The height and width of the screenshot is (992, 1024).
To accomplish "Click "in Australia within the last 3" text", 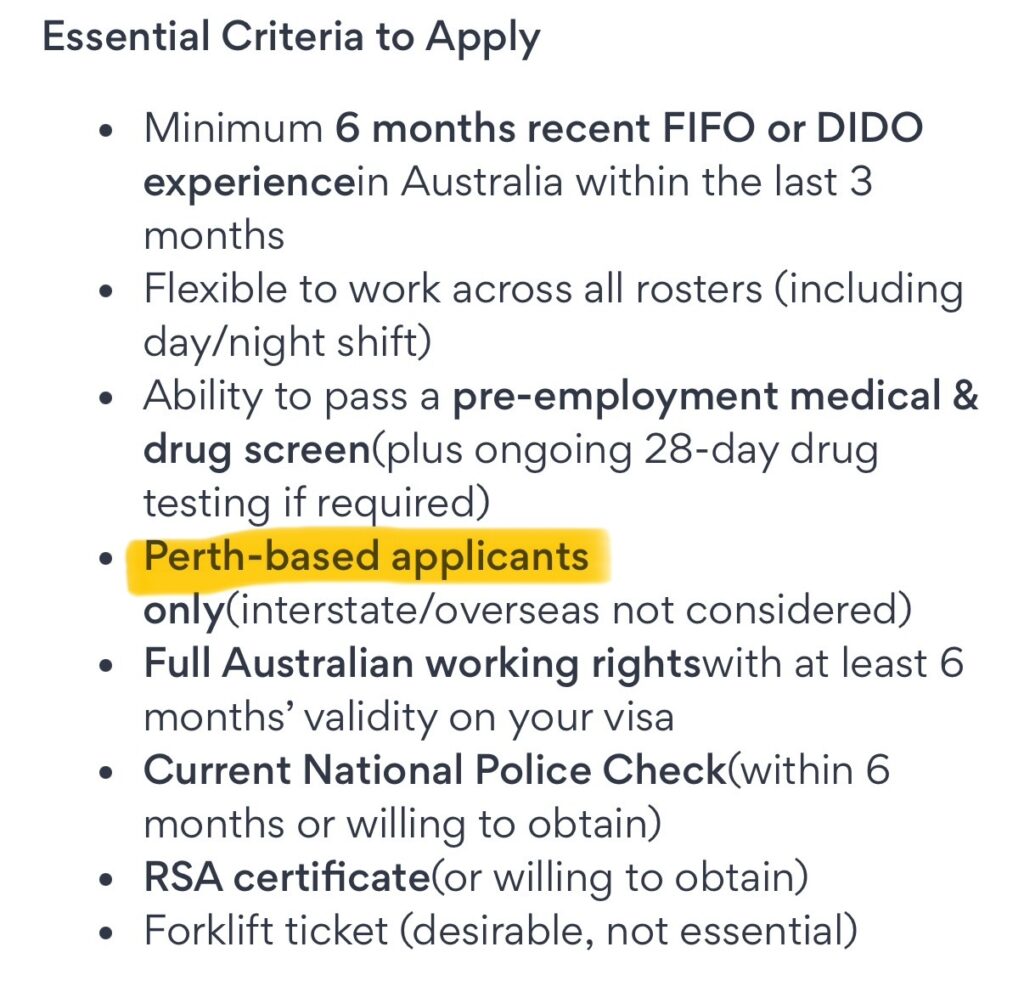I will (612, 183).
